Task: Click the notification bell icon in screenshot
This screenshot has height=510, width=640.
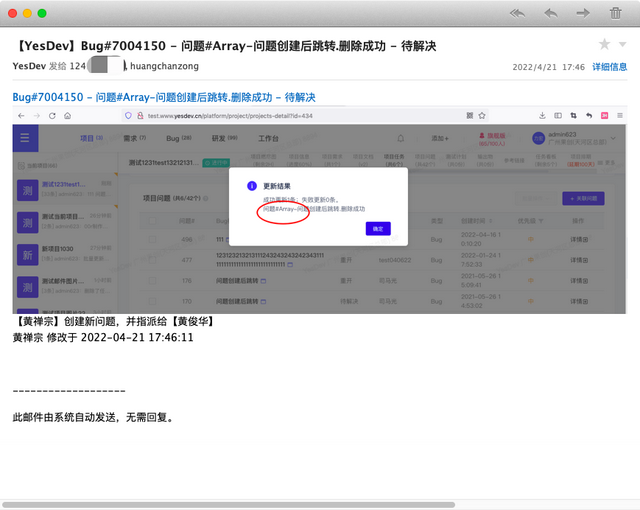Action: pyautogui.click(x=401, y=138)
